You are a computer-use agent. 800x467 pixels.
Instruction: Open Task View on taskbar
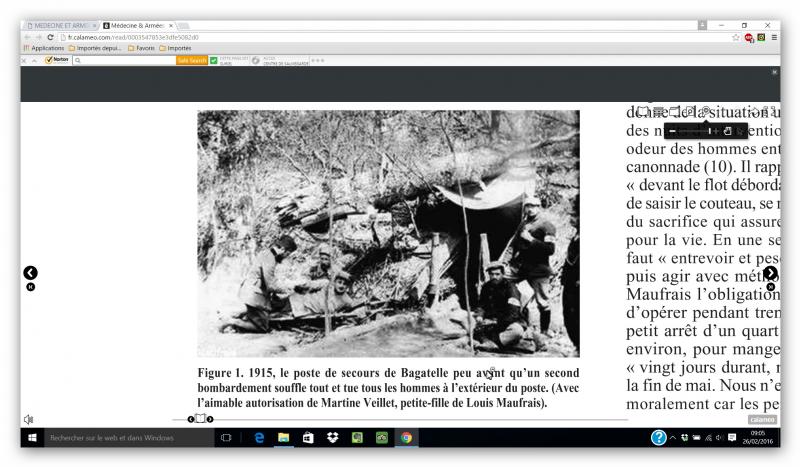click(226, 438)
